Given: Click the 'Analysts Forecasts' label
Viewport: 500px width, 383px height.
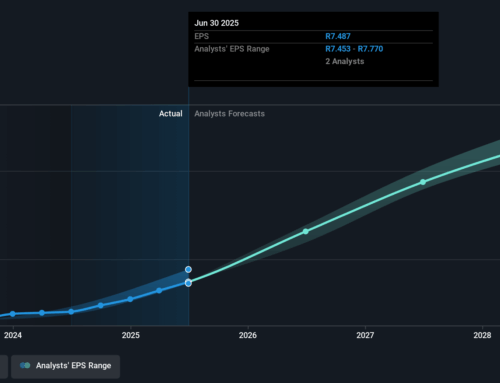Looking at the screenshot, I should [x=229, y=114].
